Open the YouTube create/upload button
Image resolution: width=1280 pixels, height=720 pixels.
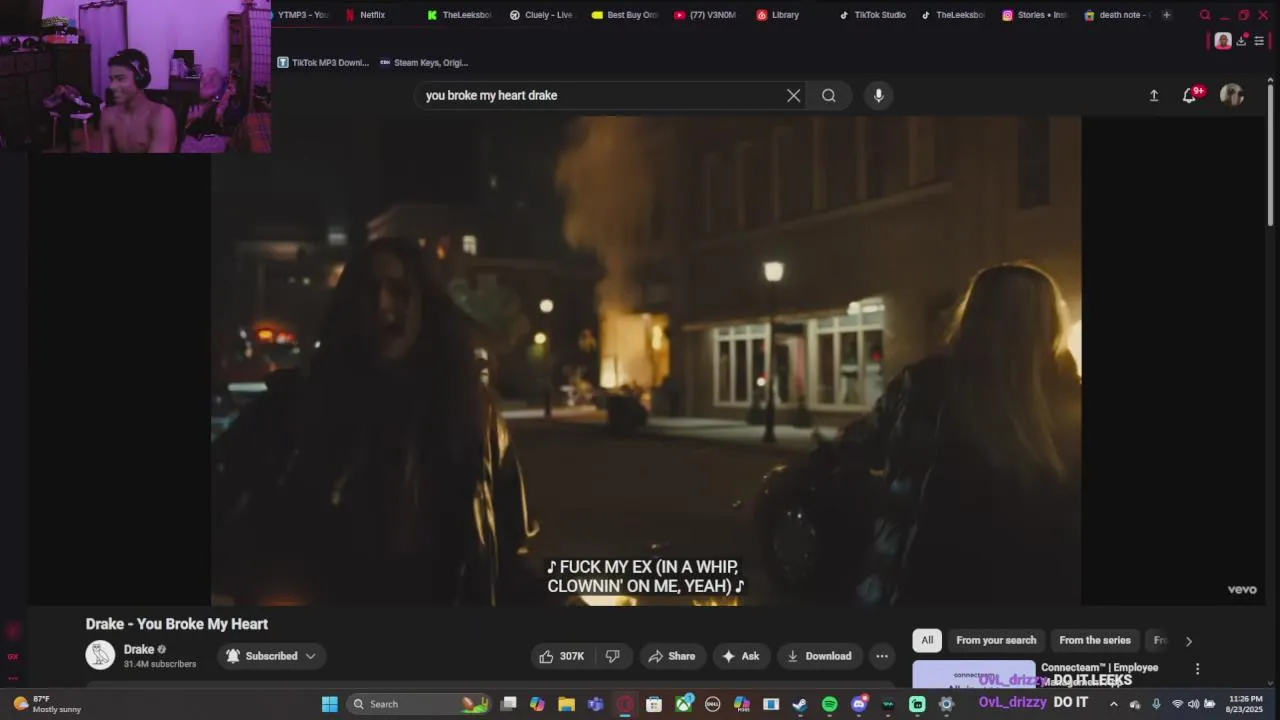click(1153, 96)
